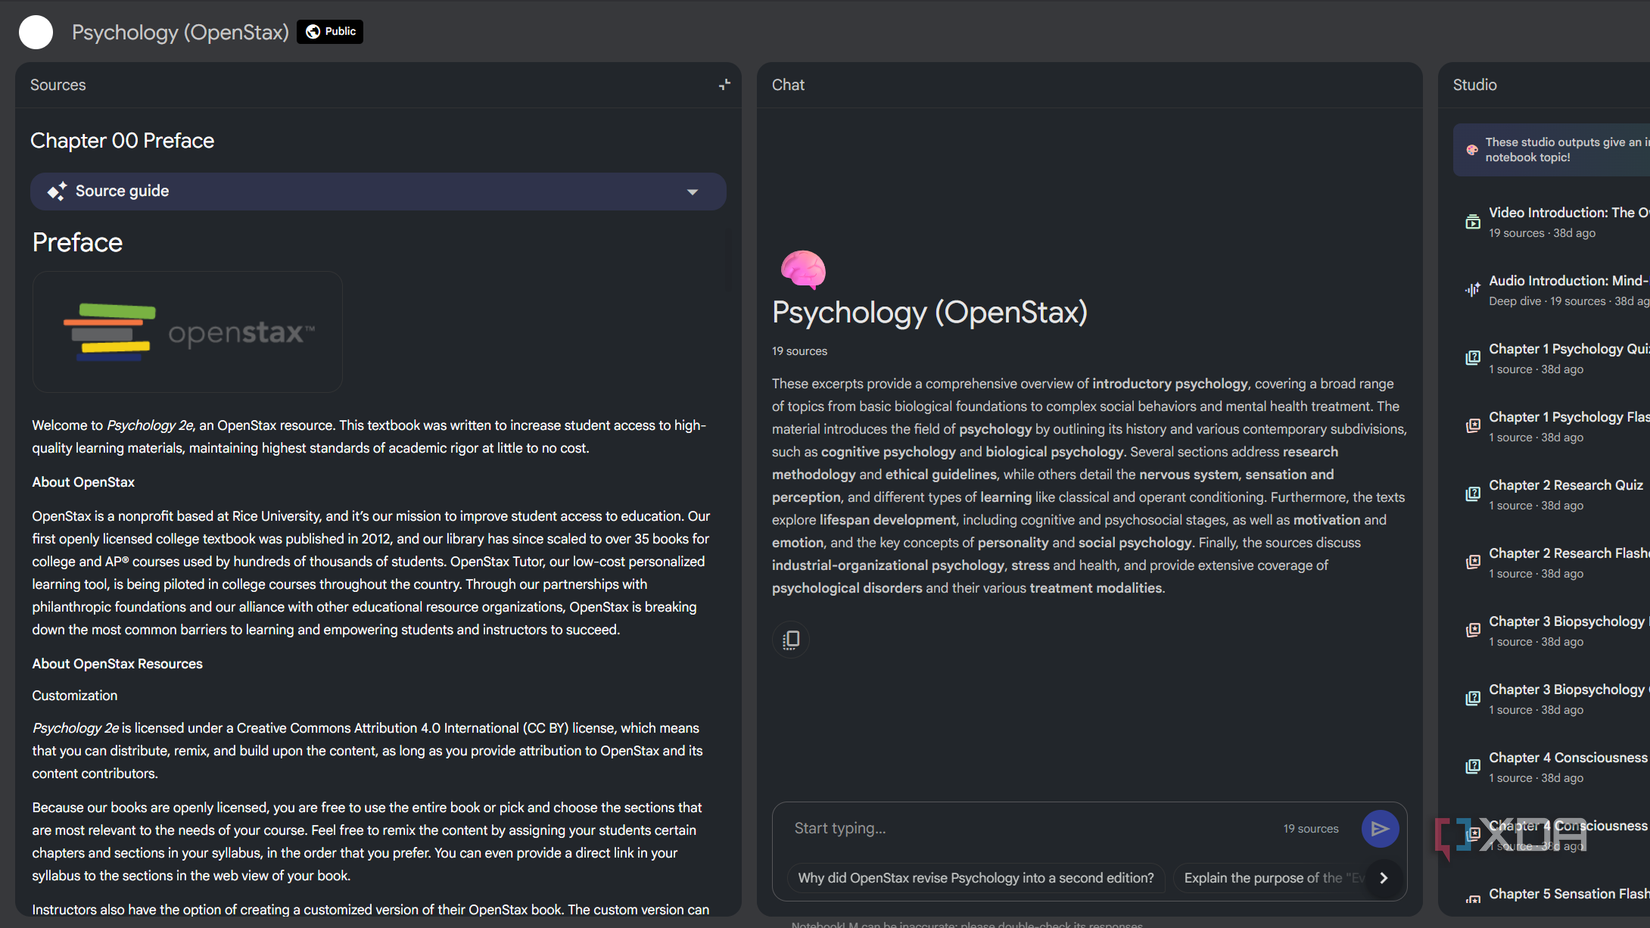The width and height of the screenshot is (1650, 928).
Task: Click the 'Studio' panel header label
Action: tap(1475, 85)
